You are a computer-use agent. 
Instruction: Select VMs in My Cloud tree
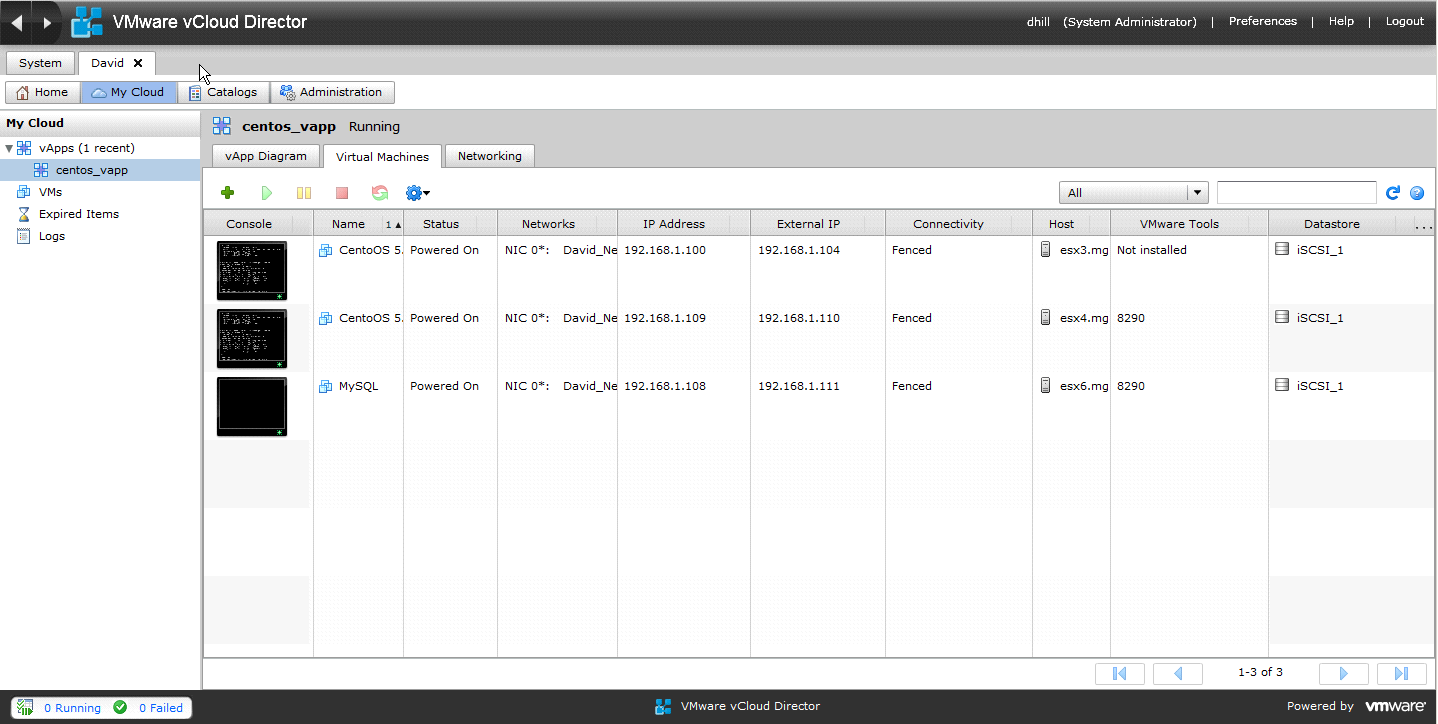tap(50, 192)
